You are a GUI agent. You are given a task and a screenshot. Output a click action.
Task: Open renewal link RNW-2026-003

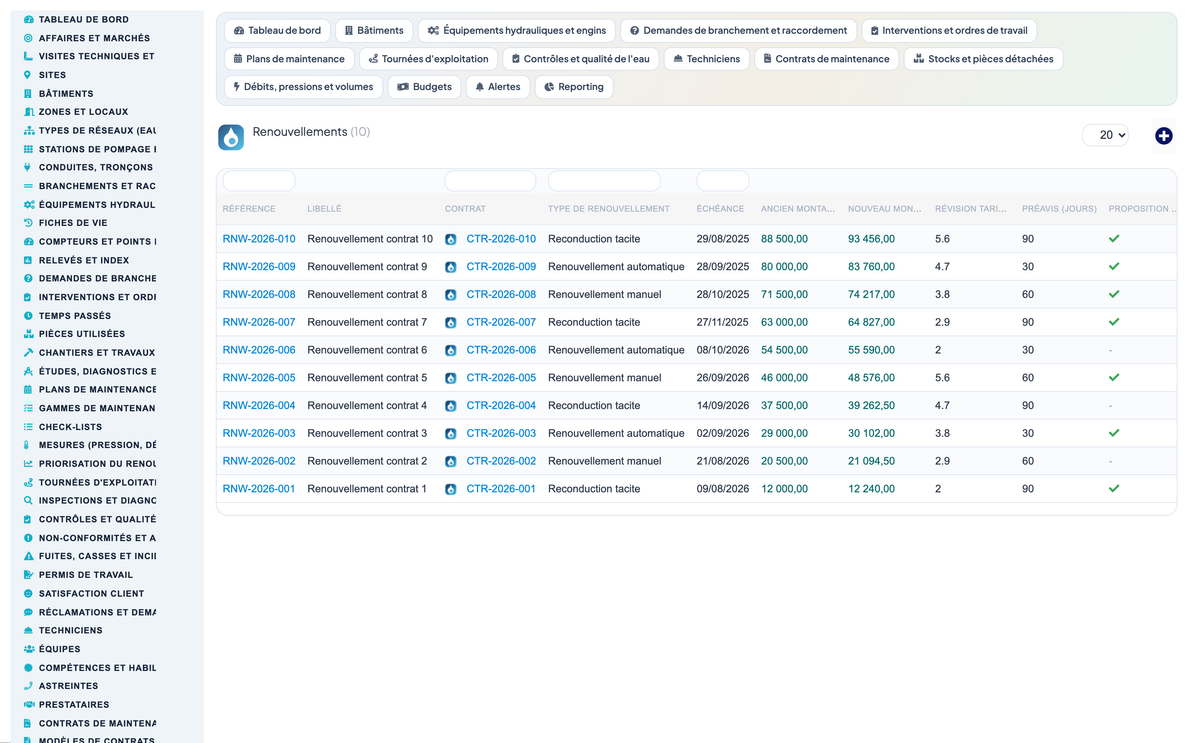click(x=259, y=434)
